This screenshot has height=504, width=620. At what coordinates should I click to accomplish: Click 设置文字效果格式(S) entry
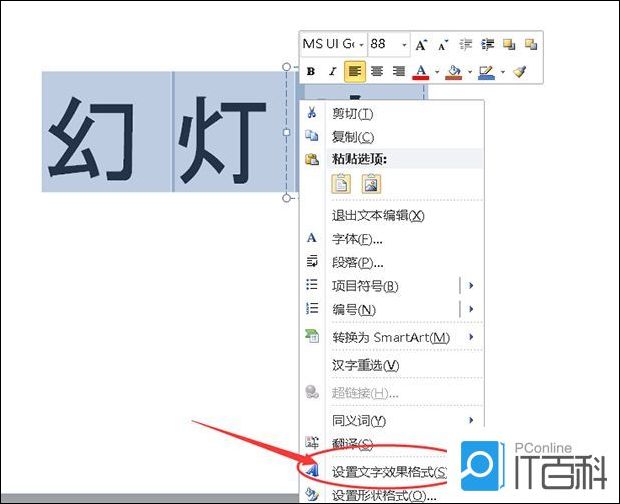389,472
